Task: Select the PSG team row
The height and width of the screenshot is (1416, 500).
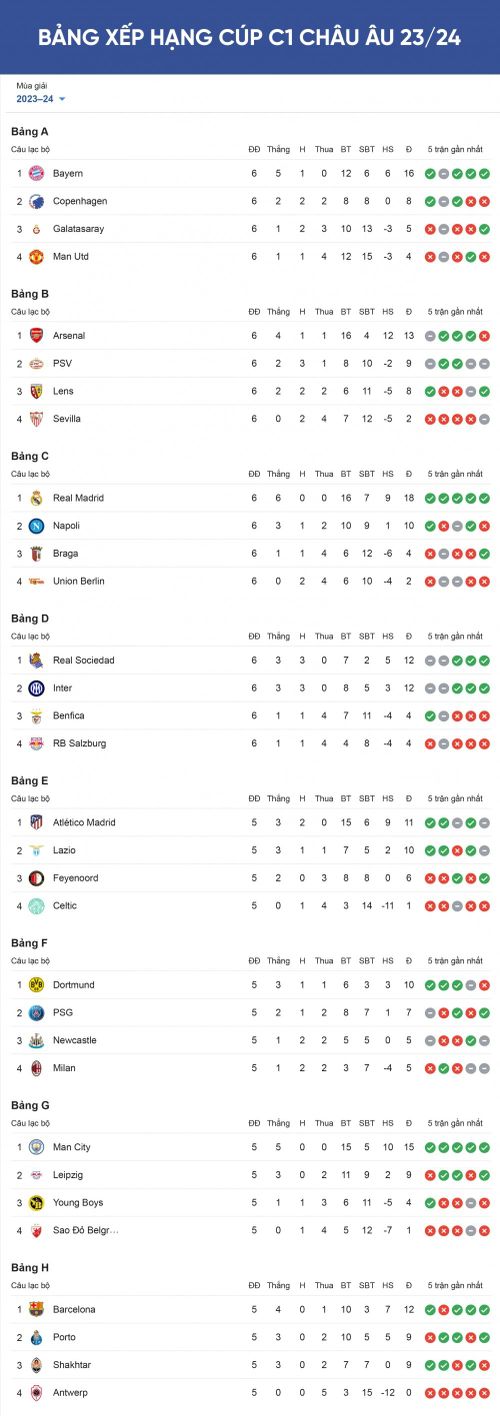Action: pyautogui.click(x=250, y=1013)
